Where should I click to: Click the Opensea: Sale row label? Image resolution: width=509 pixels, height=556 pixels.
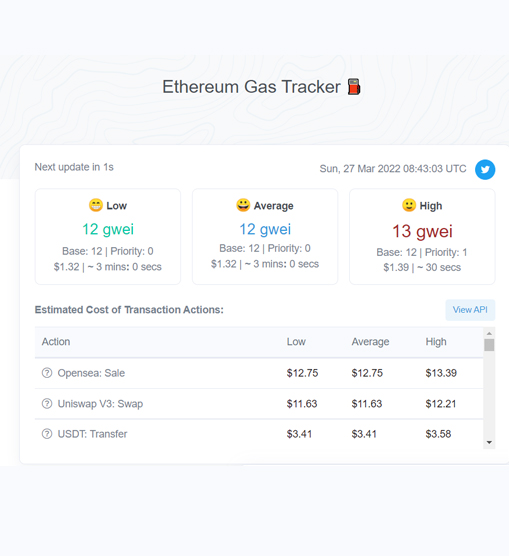click(91, 373)
